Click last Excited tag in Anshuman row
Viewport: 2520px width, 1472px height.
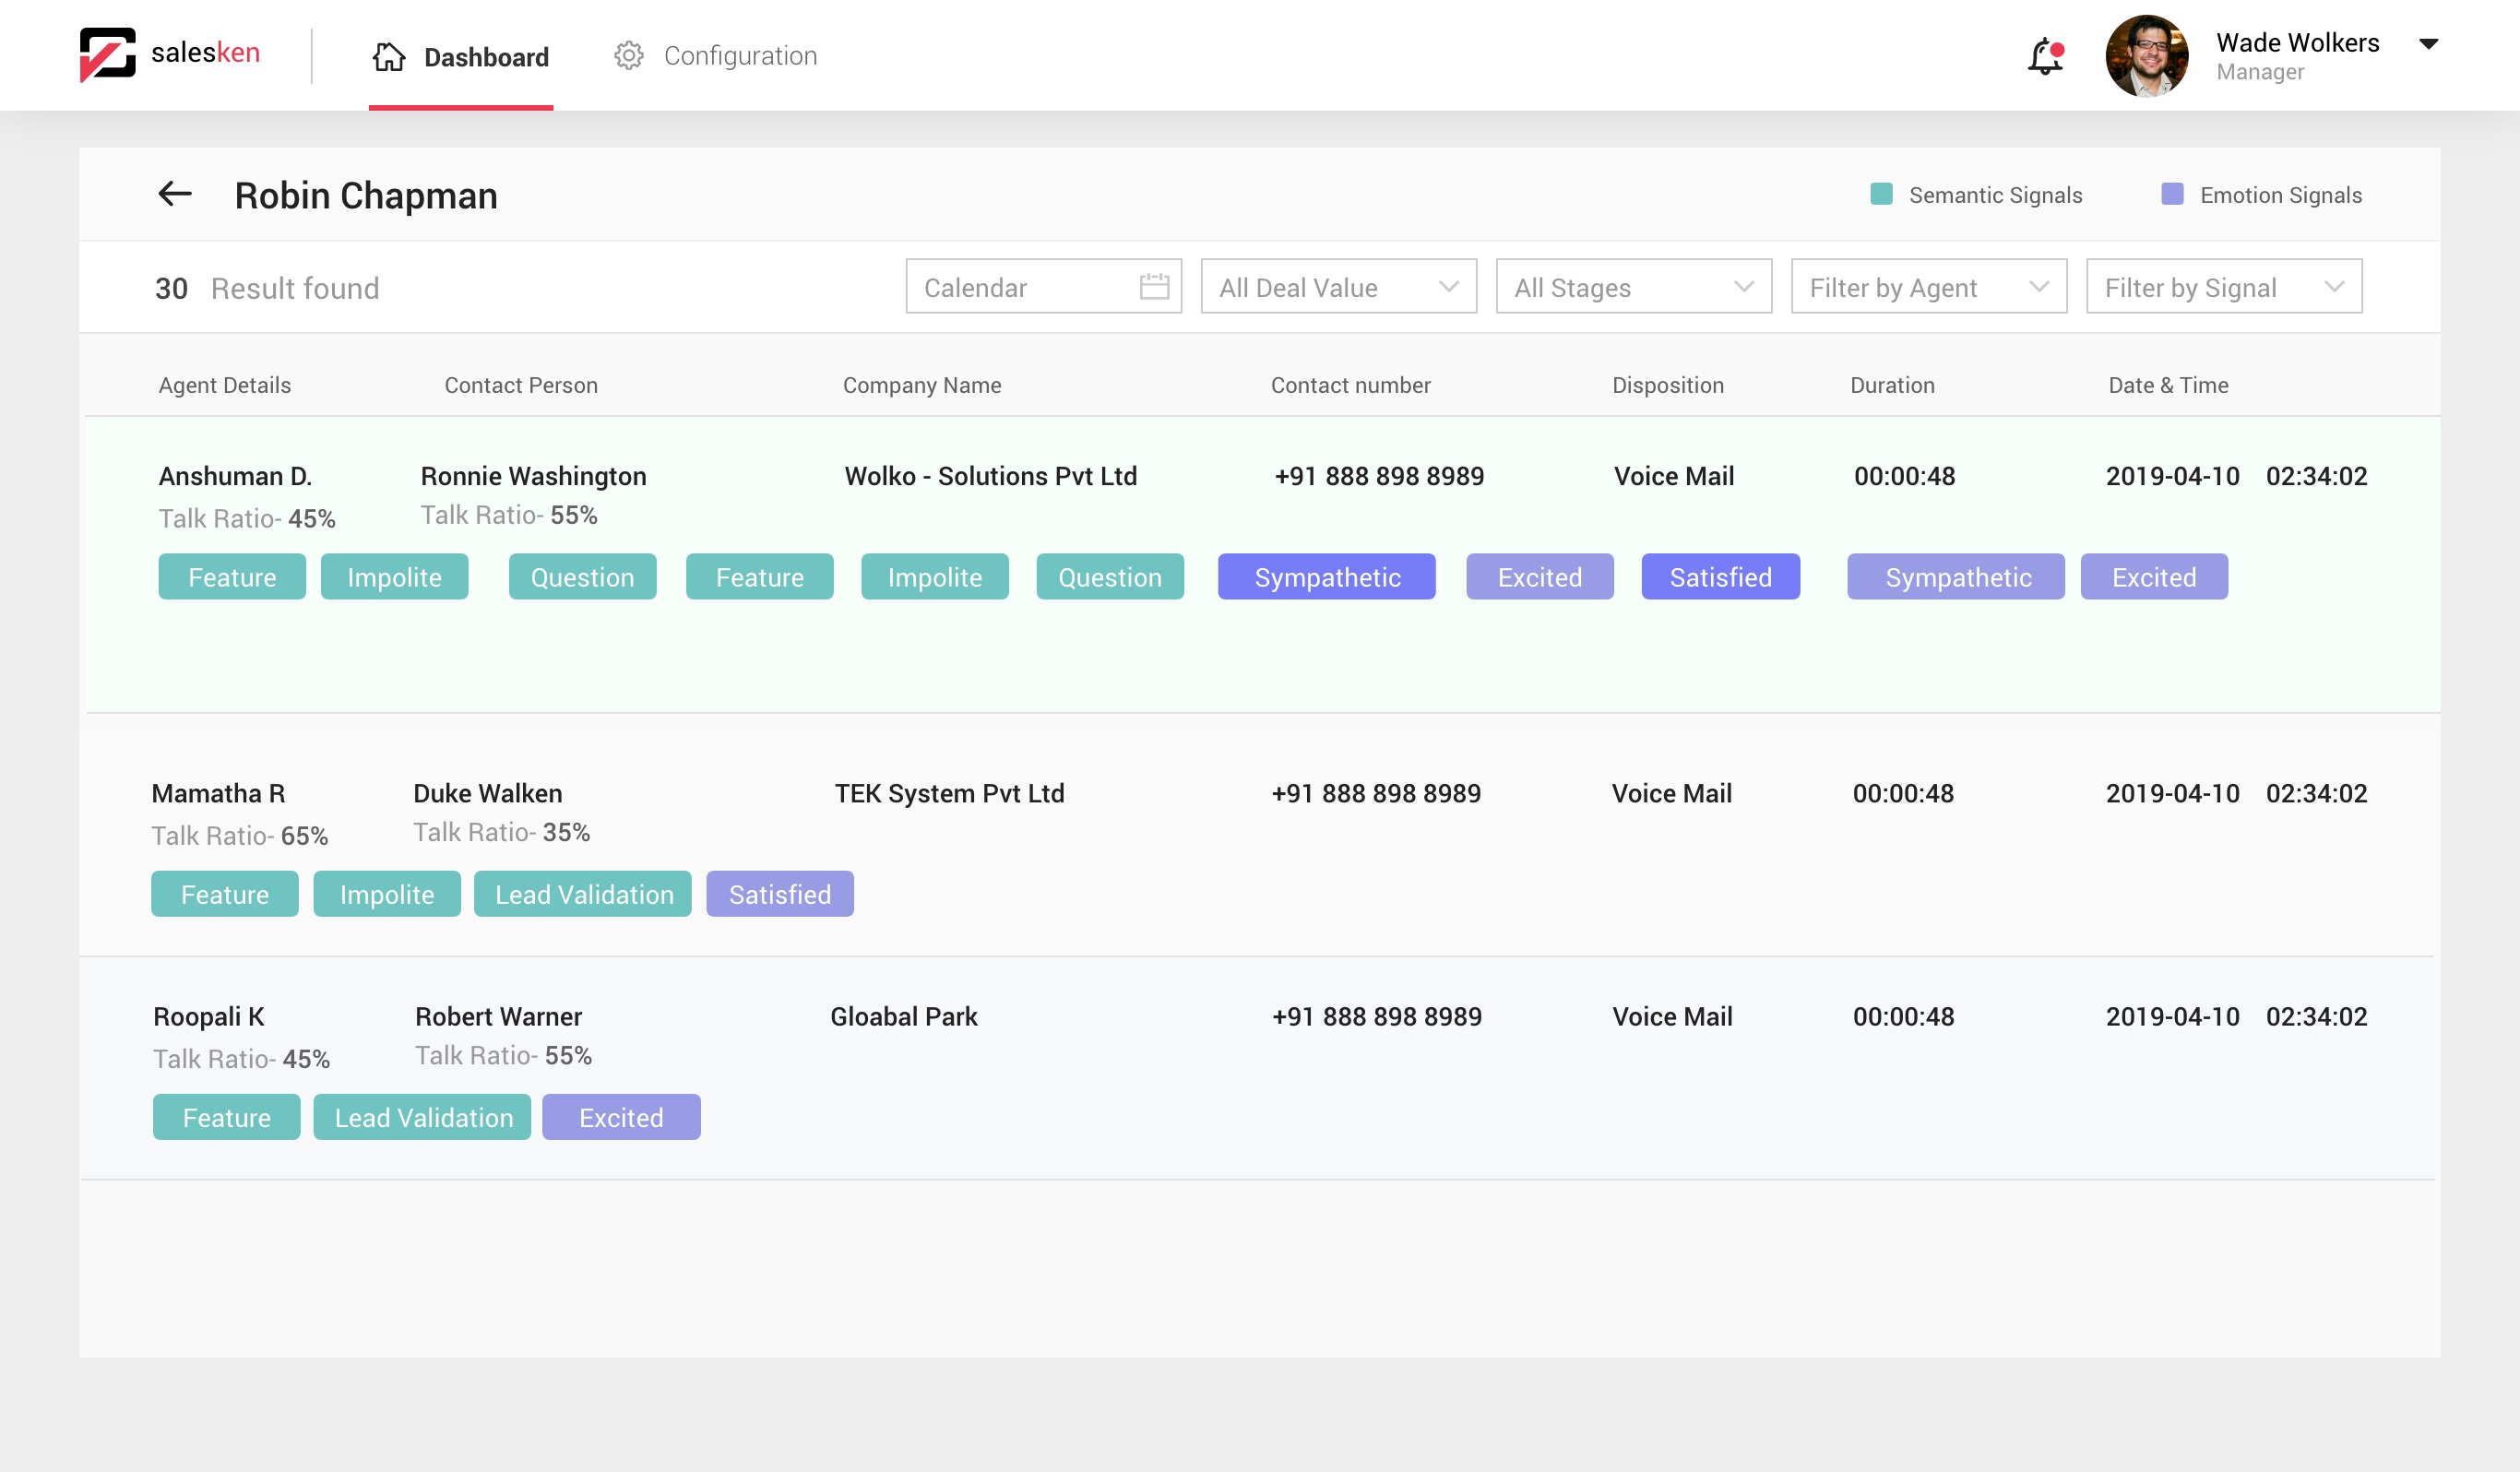coord(2154,577)
